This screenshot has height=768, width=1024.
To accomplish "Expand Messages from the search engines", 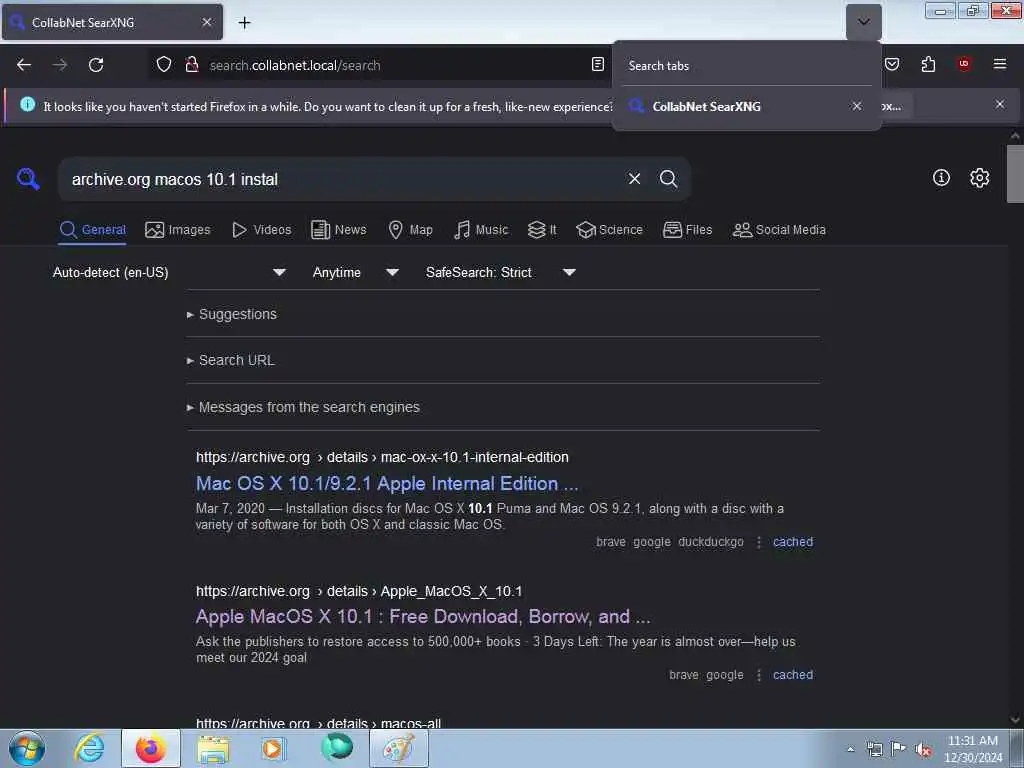I will tap(303, 408).
